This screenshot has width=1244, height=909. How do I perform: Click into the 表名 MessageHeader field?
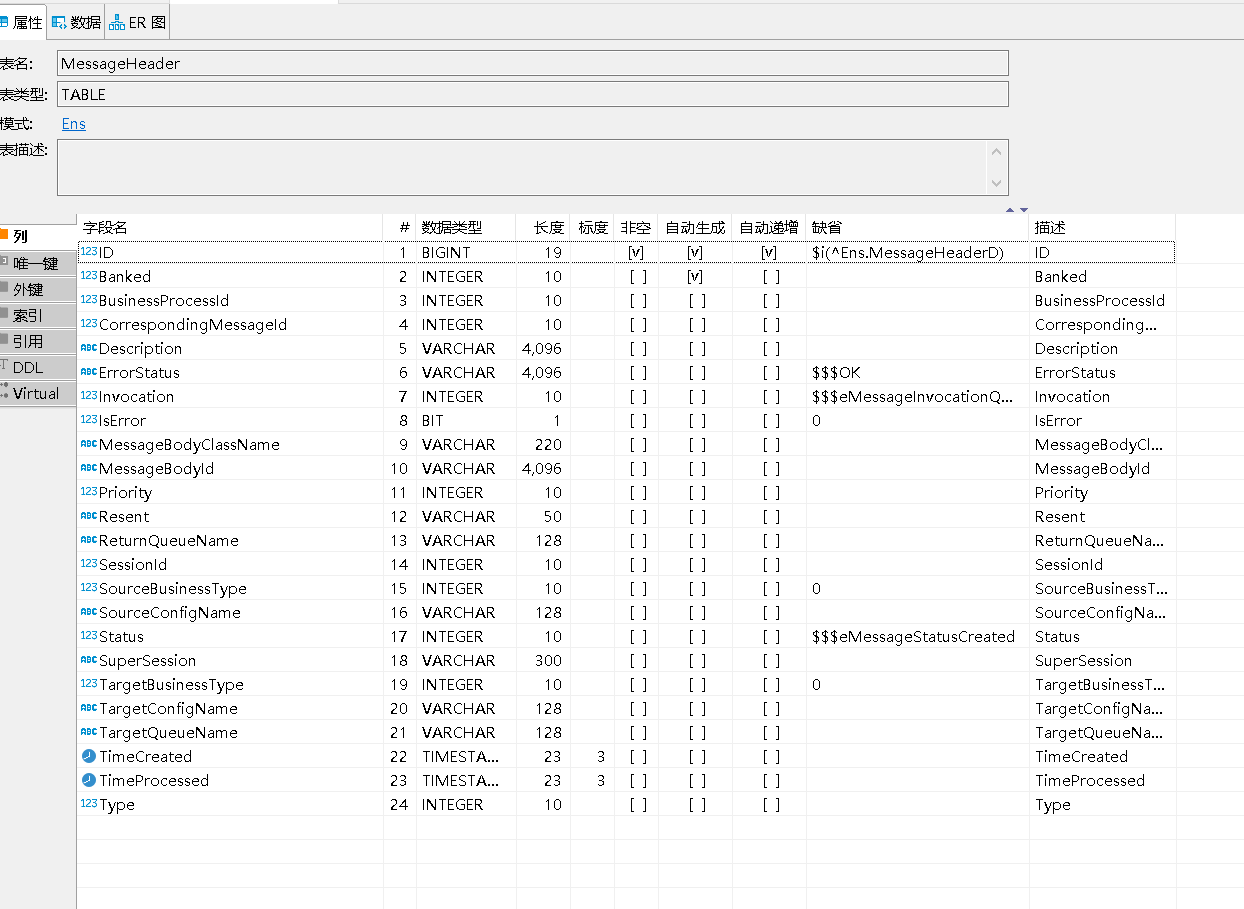pos(532,63)
